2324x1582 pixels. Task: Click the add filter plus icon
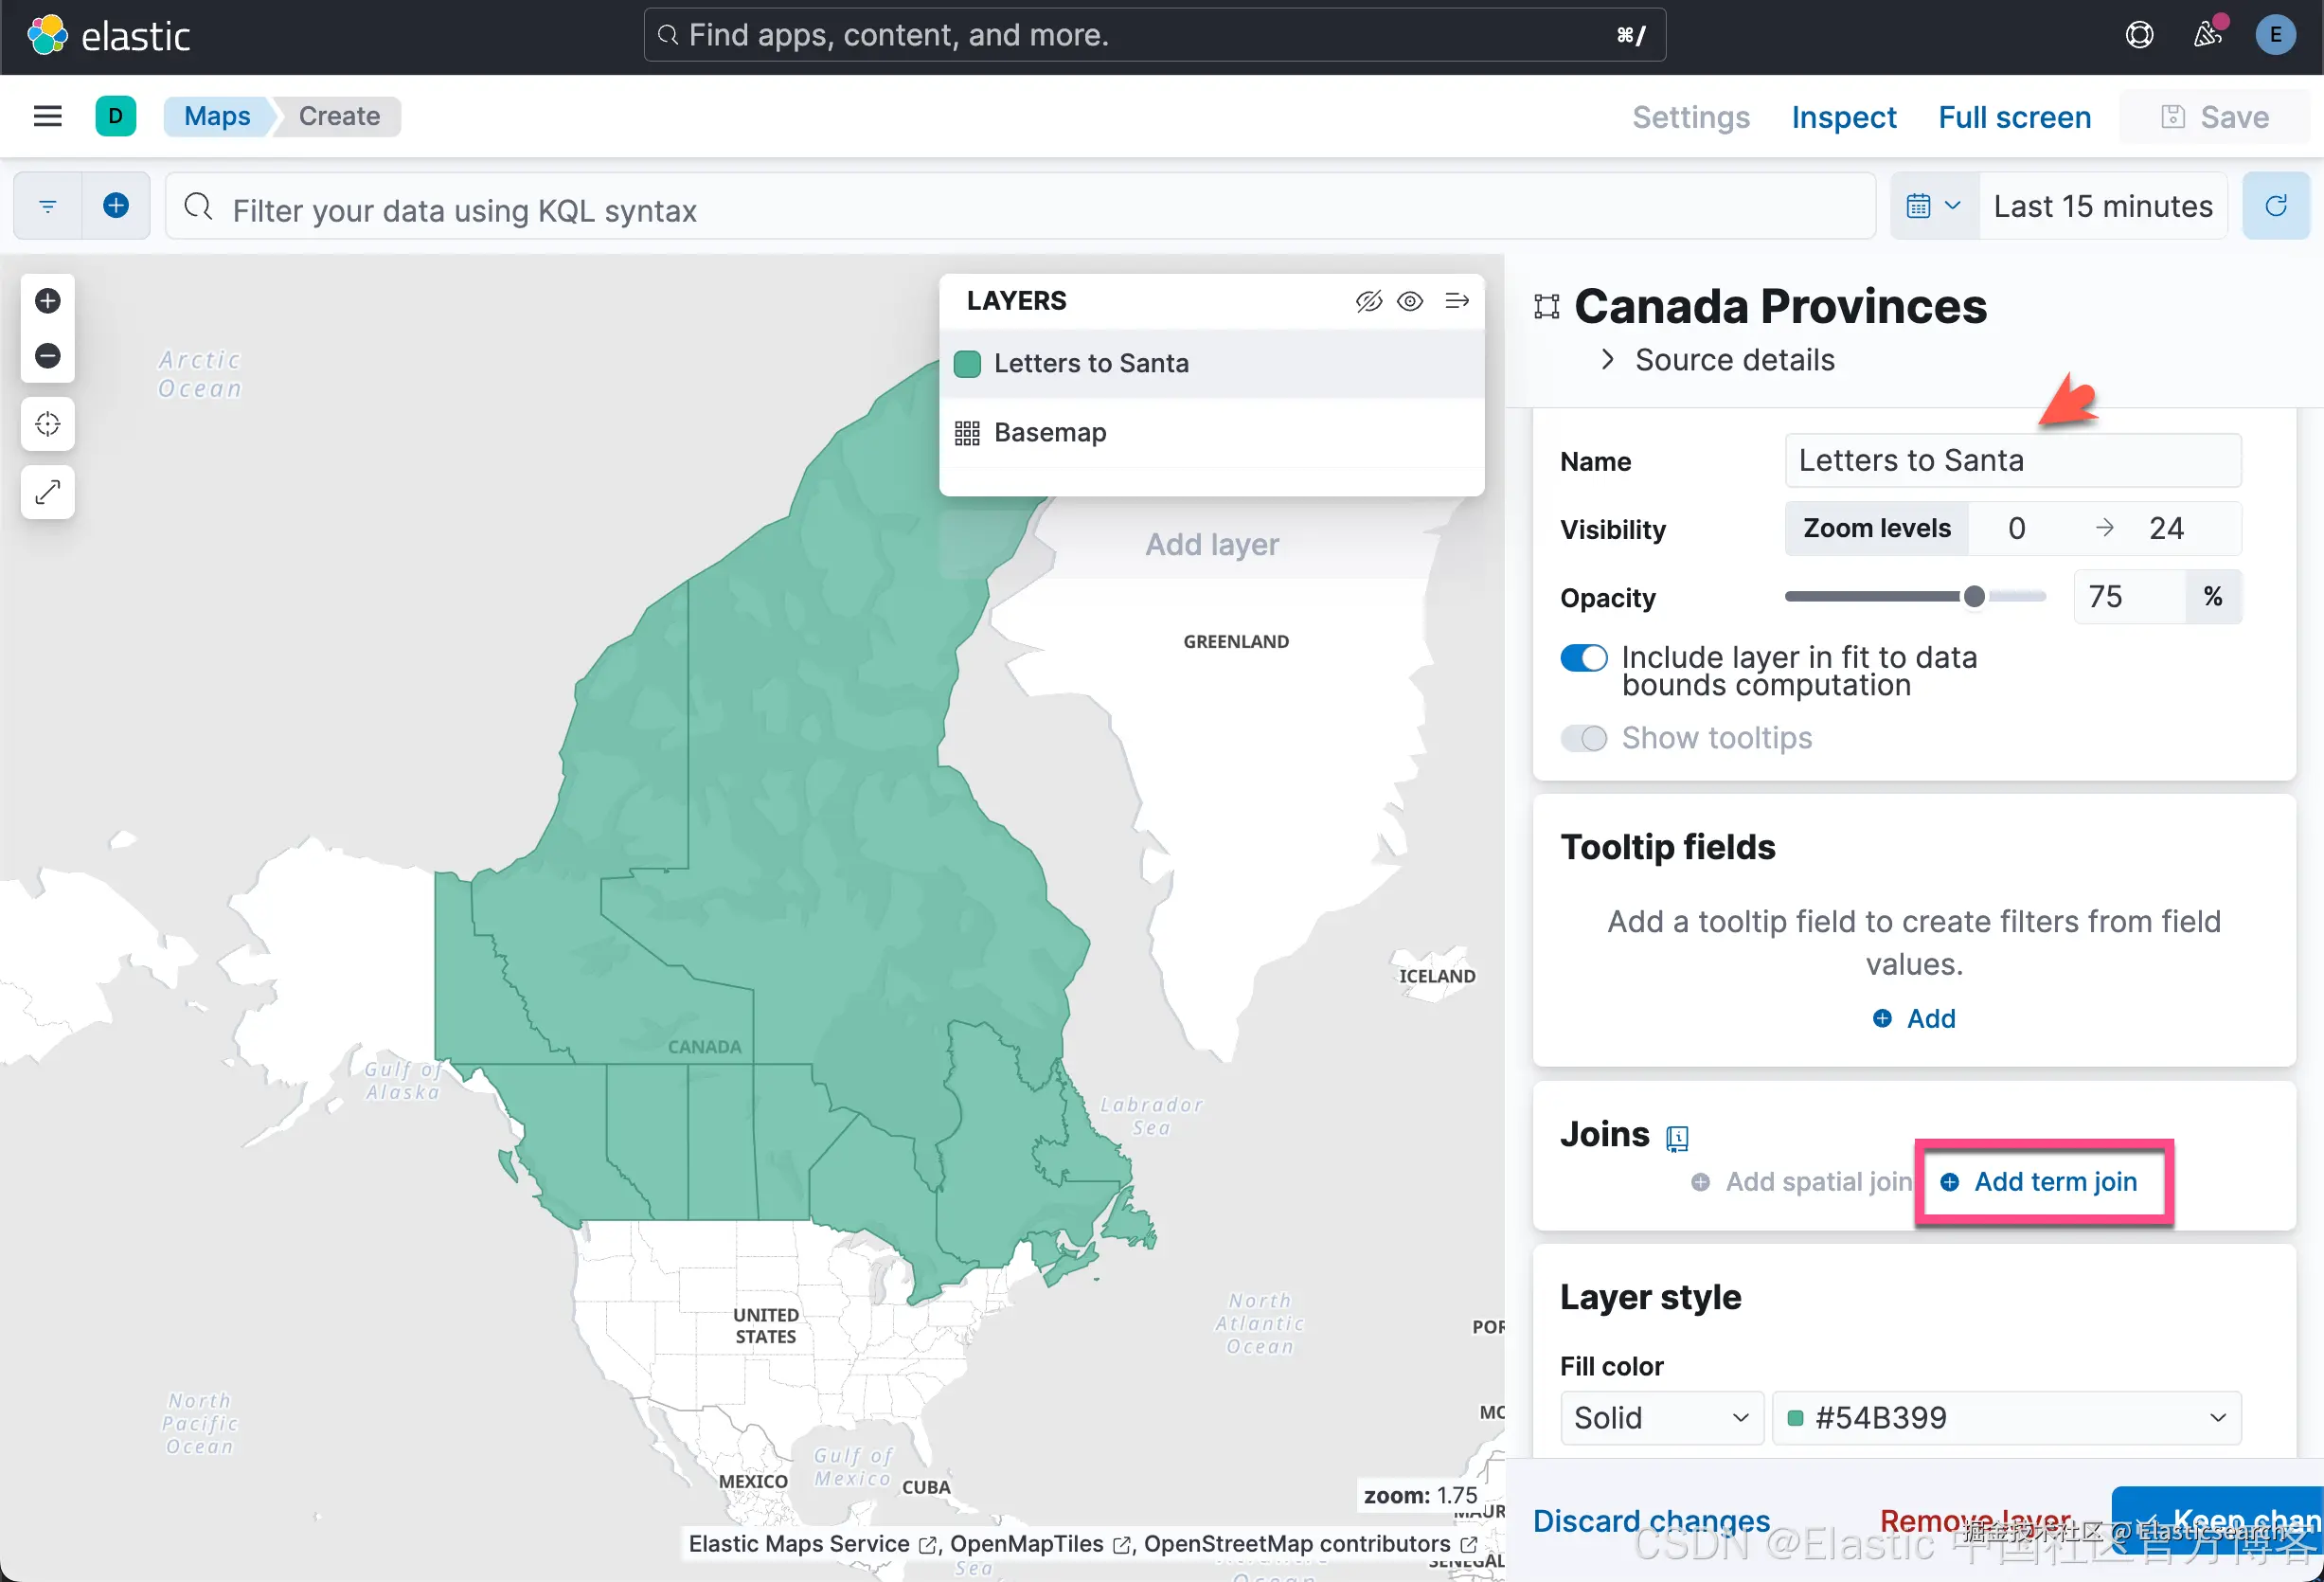click(116, 206)
